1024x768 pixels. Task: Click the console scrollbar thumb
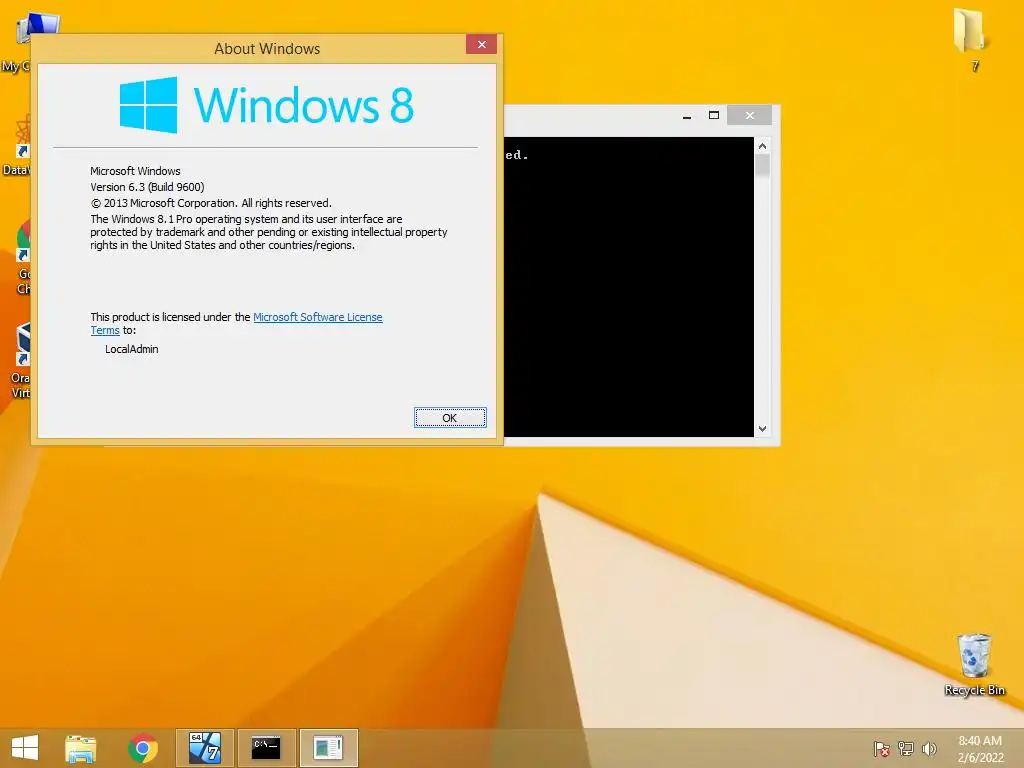[x=762, y=165]
